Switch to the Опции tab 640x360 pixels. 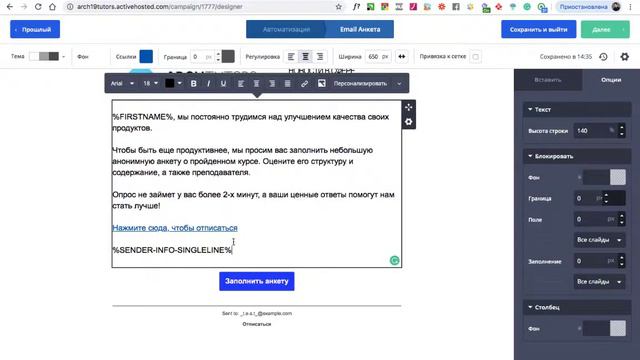click(611, 80)
